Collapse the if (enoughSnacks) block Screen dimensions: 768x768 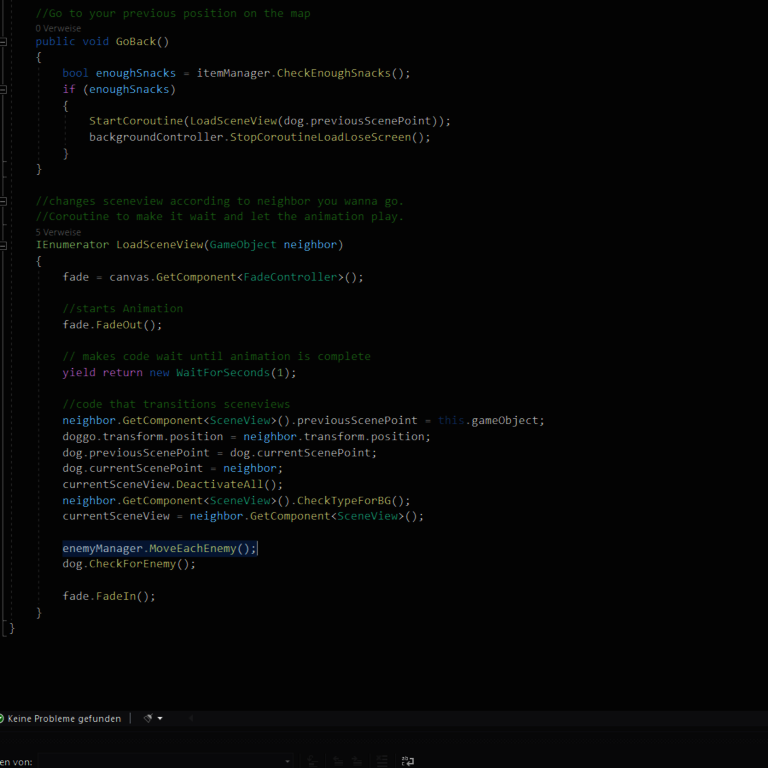pos(4,89)
